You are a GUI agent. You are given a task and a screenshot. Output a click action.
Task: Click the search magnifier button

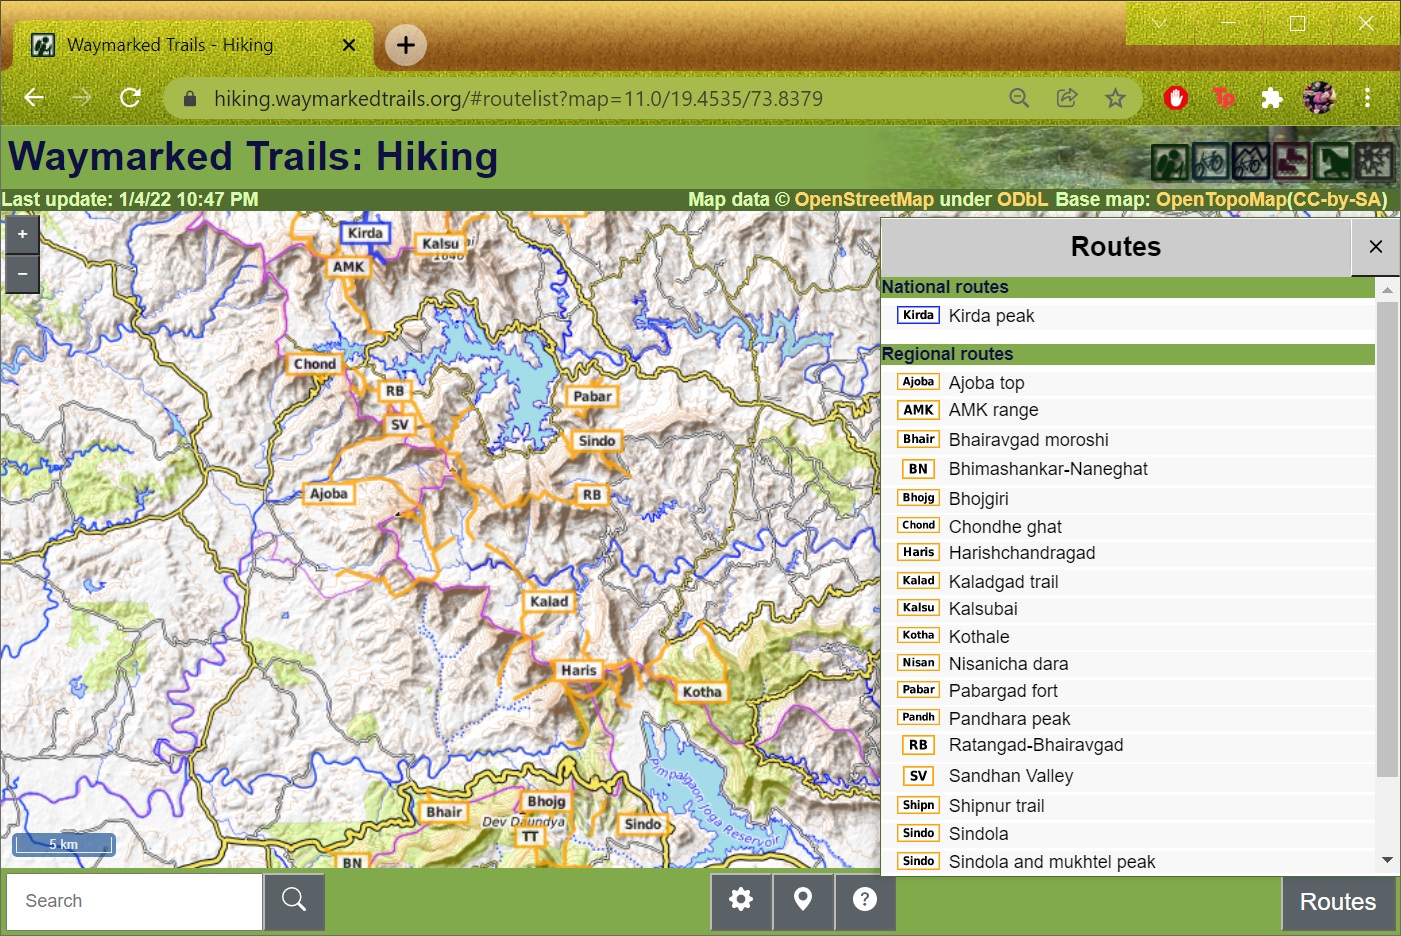(x=294, y=901)
